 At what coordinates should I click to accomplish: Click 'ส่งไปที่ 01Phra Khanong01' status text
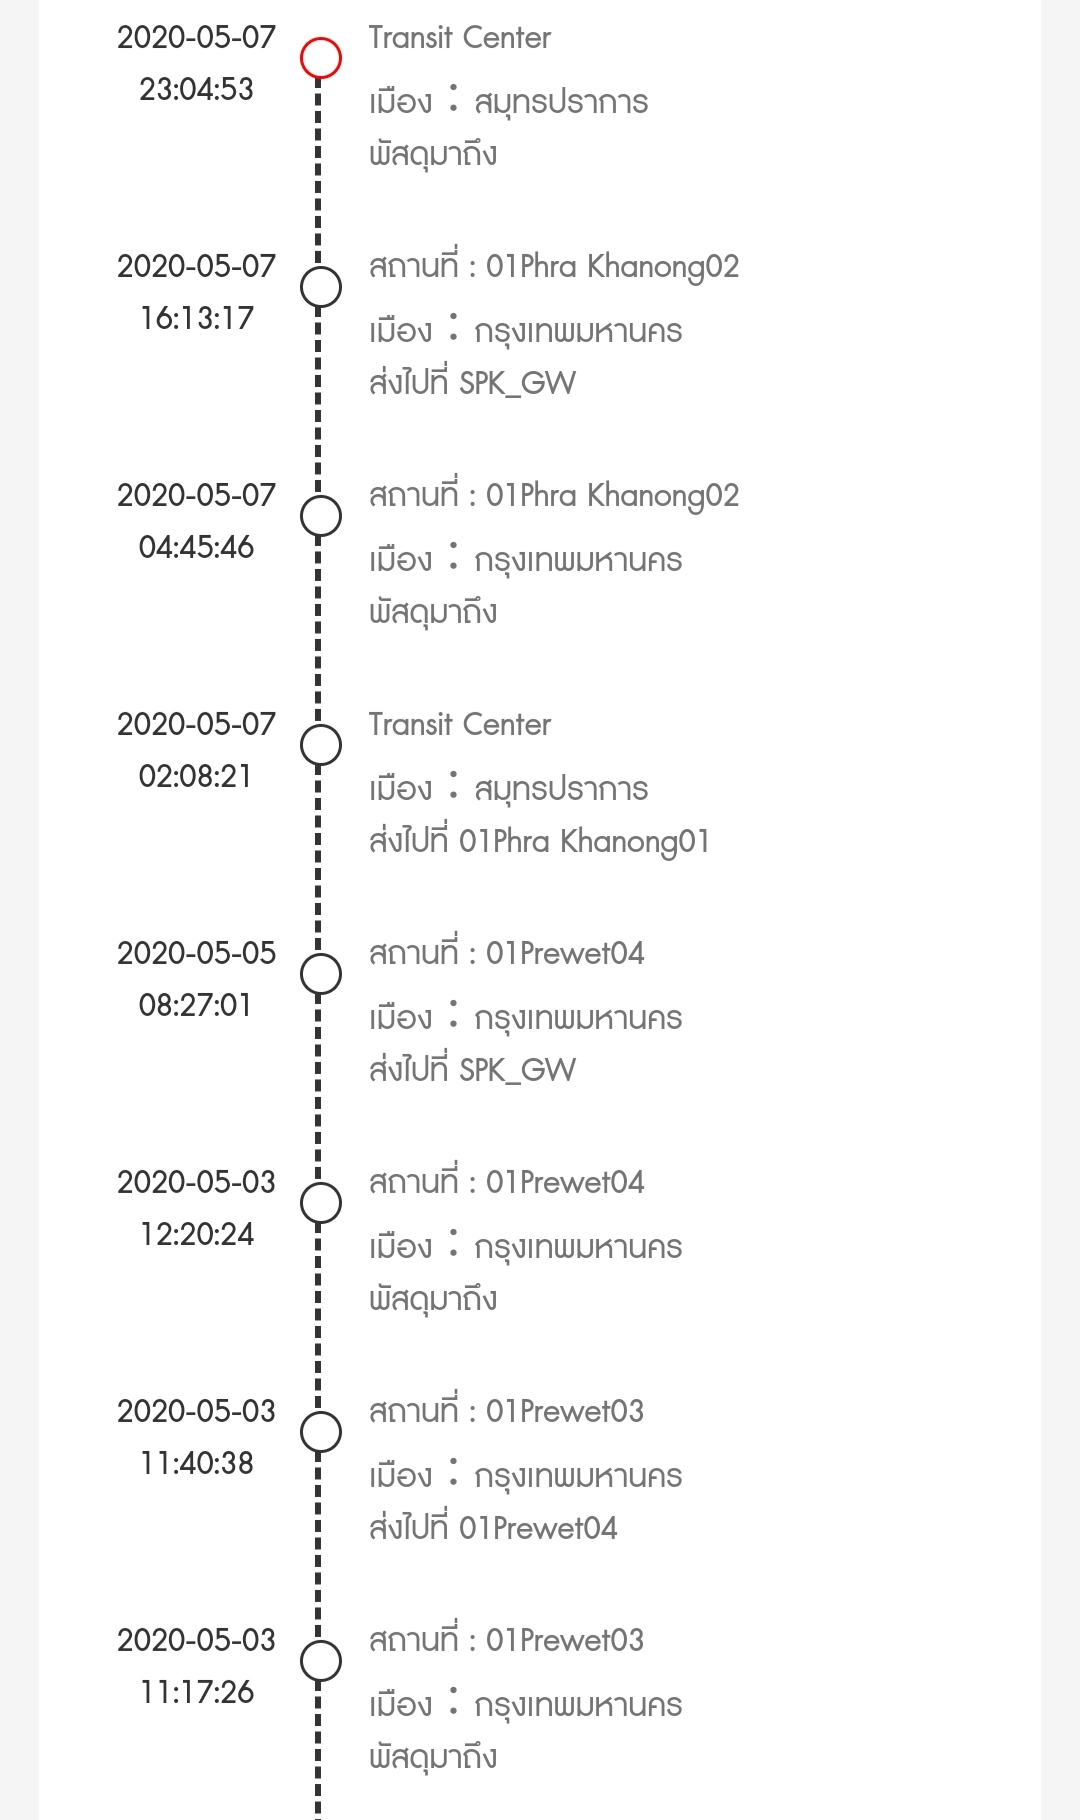539,841
